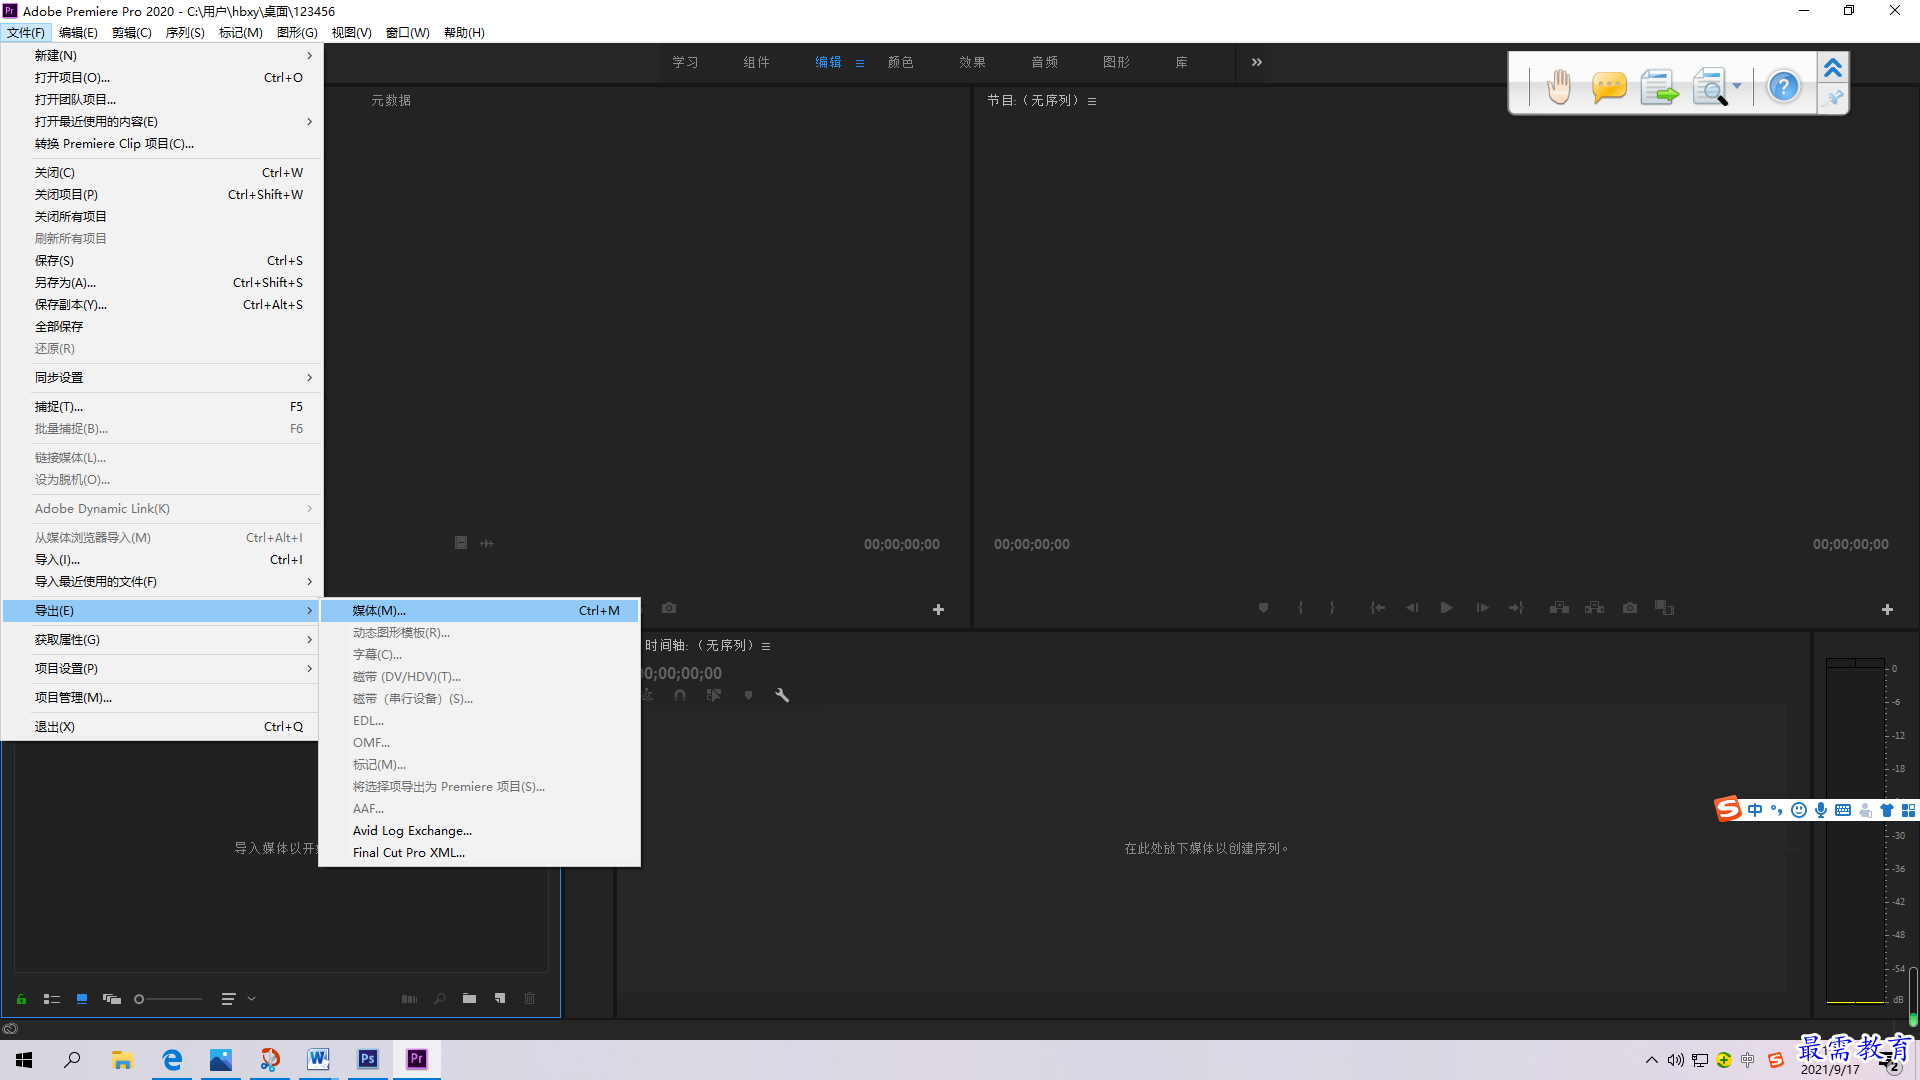The width and height of the screenshot is (1920, 1080).
Task: Click the thumbnail zoom slider in Project panel
Action: (x=168, y=999)
